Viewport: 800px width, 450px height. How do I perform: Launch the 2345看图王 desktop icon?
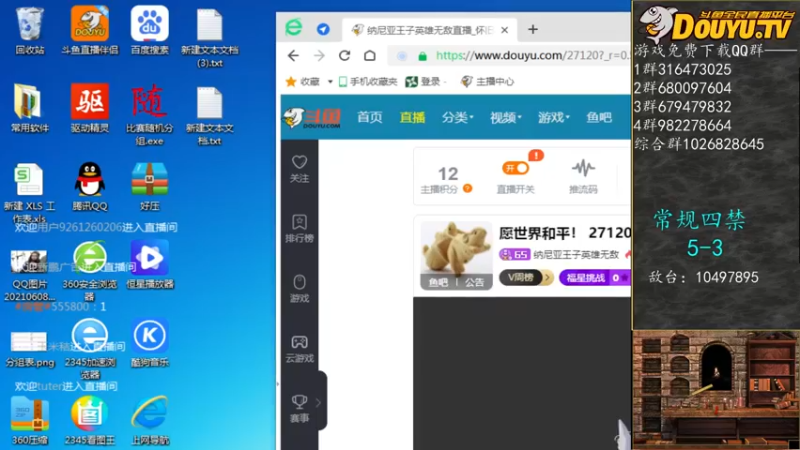click(x=90, y=420)
